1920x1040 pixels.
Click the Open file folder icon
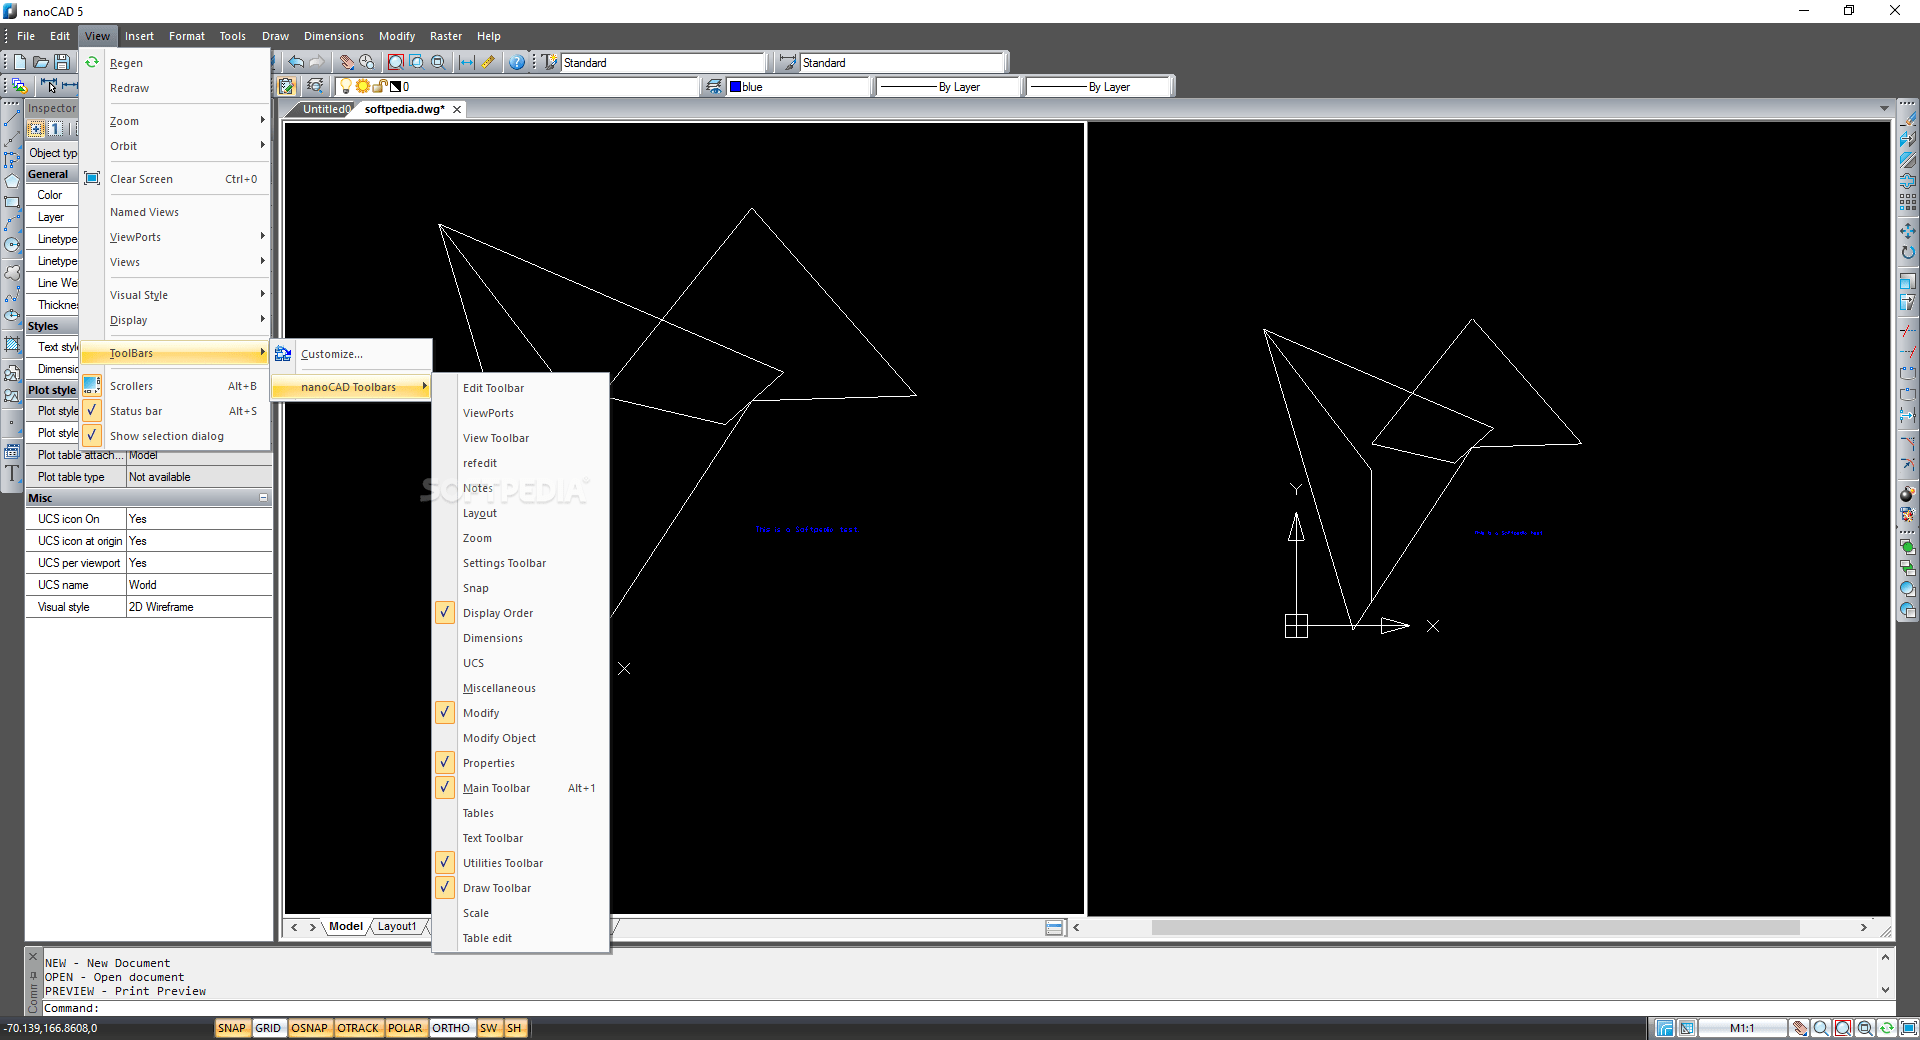coord(41,62)
